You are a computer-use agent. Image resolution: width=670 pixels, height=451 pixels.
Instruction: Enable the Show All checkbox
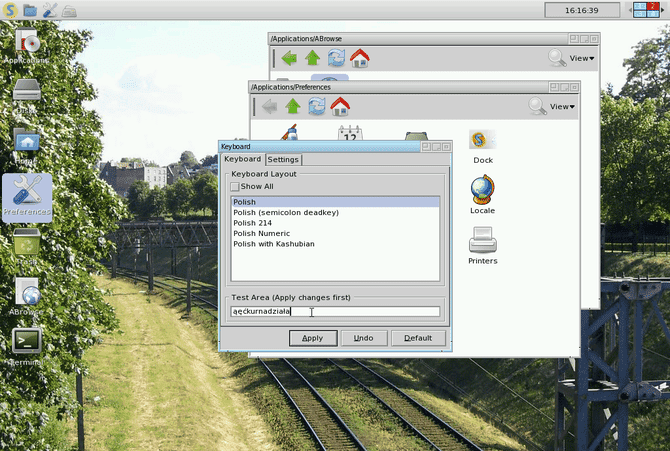(x=235, y=186)
